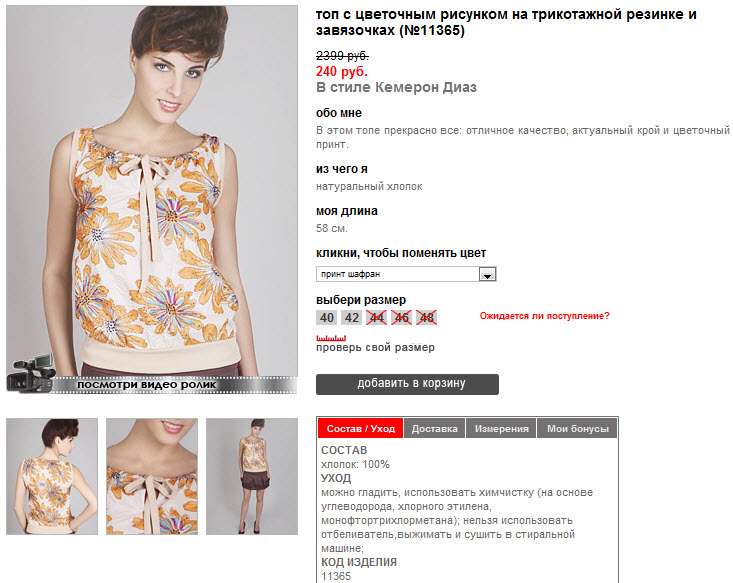Screen dimensions: 733x583
Task: Choose size 42
Action: (352, 318)
